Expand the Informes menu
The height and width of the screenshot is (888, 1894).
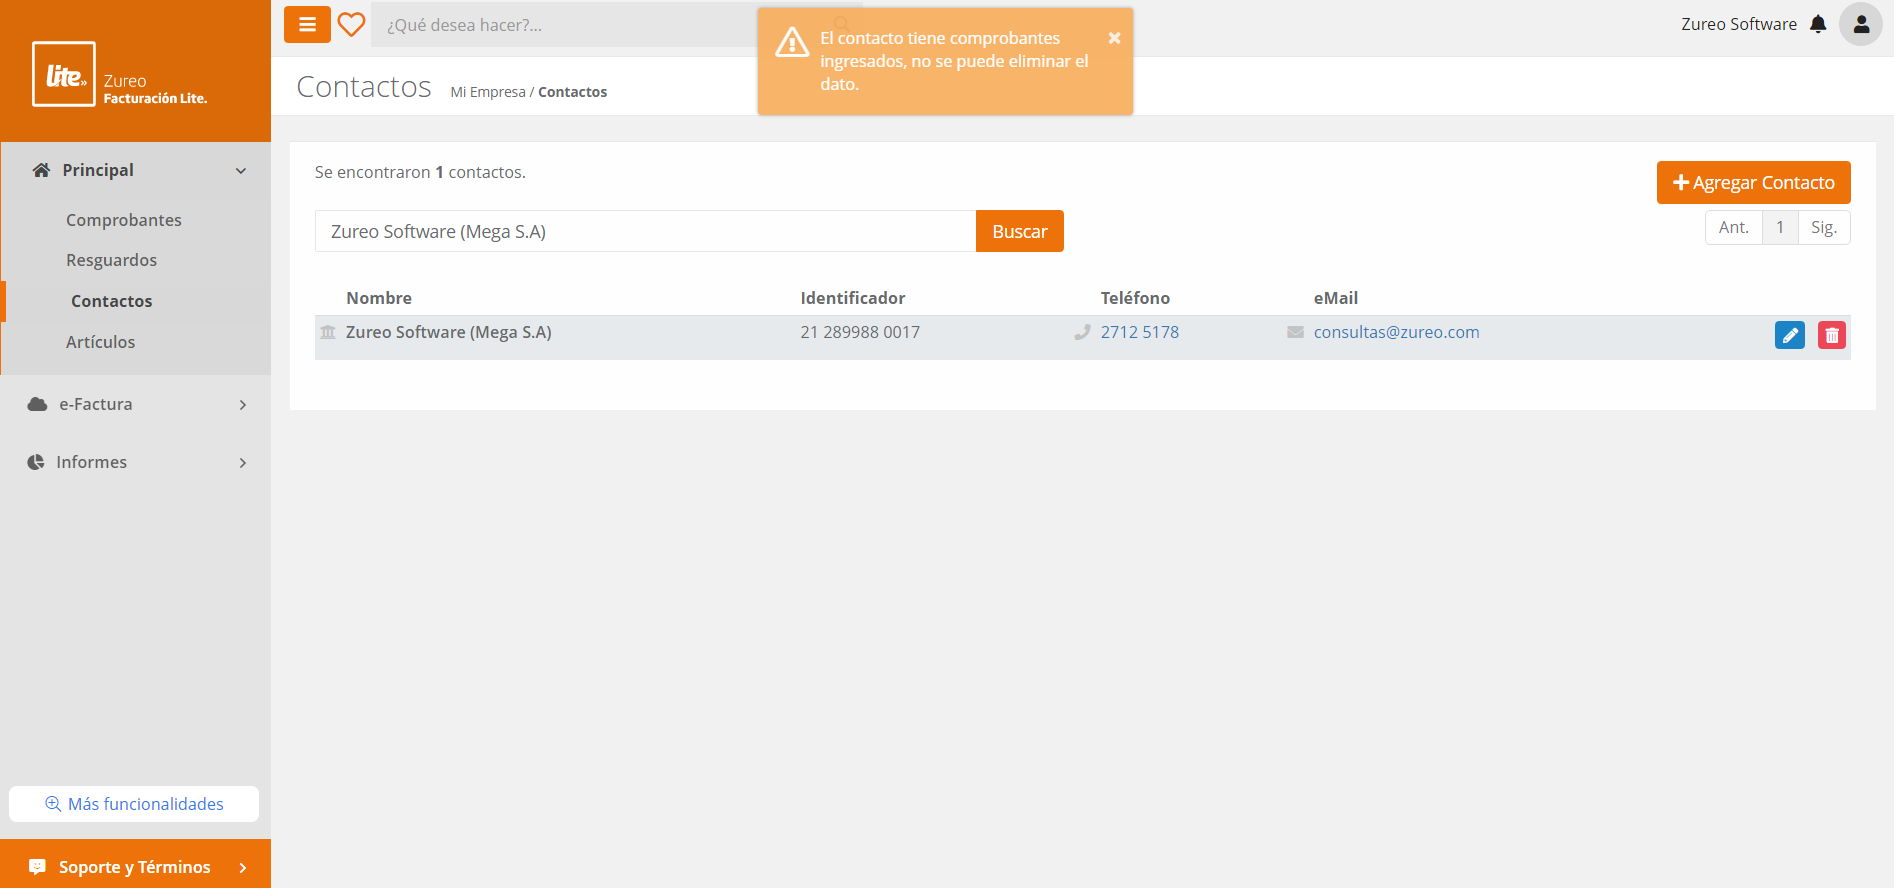(x=243, y=463)
